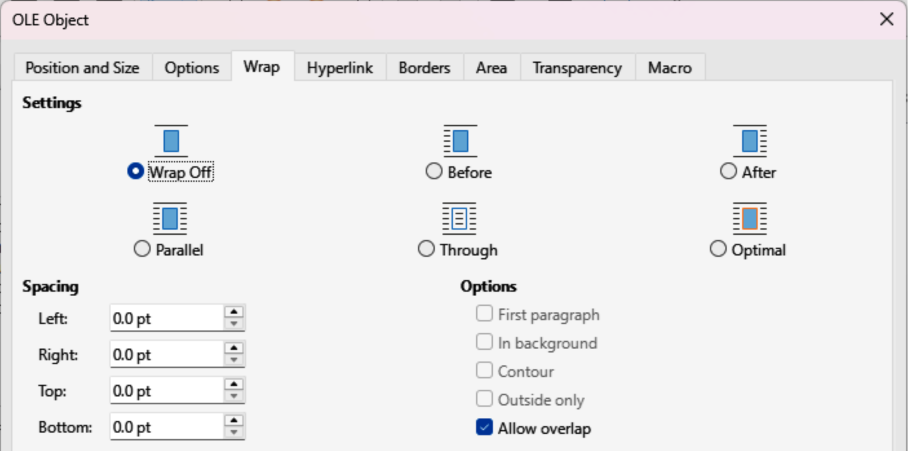Open the Transparency tab

pyautogui.click(x=577, y=68)
